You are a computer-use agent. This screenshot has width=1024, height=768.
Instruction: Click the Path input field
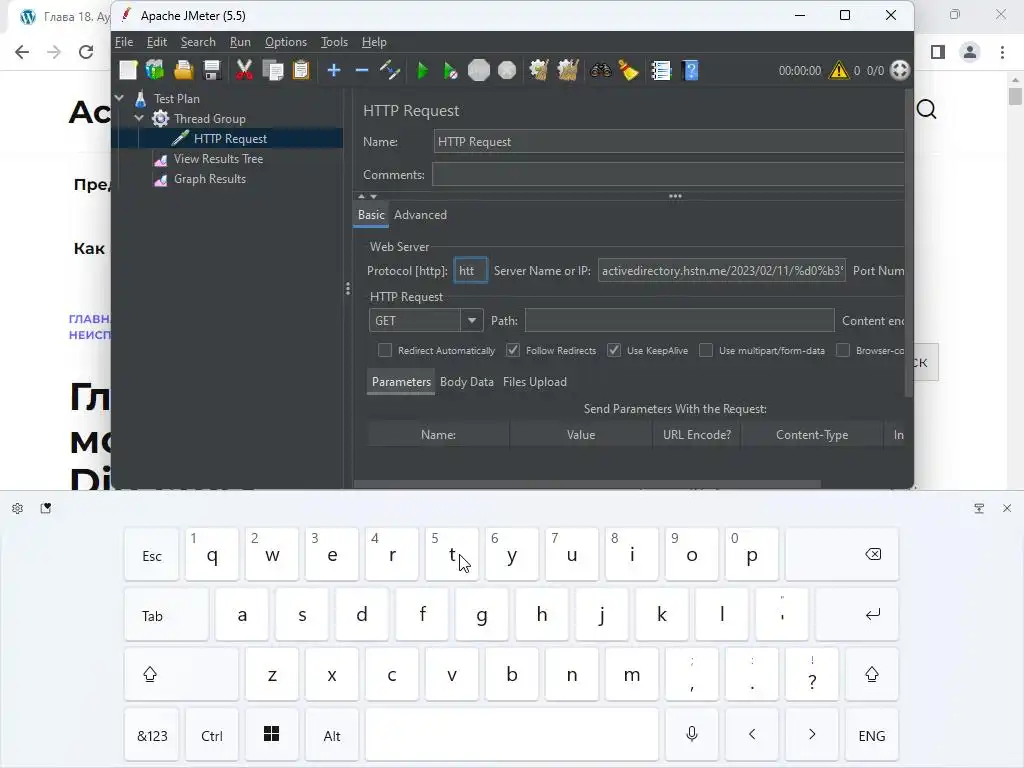coord(679,321)
